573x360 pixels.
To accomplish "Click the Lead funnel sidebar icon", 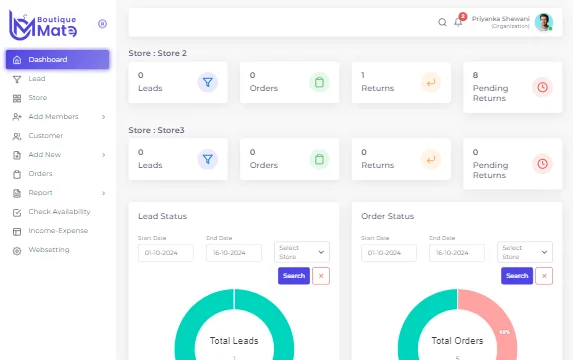I will [17, 79].
